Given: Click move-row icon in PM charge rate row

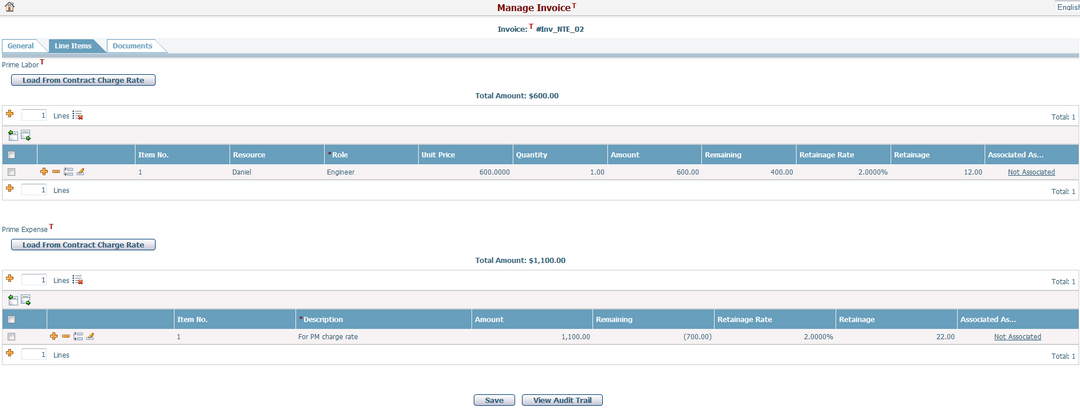Looking at the screenshot, I should pyautogui.click(x=78, y=337).
